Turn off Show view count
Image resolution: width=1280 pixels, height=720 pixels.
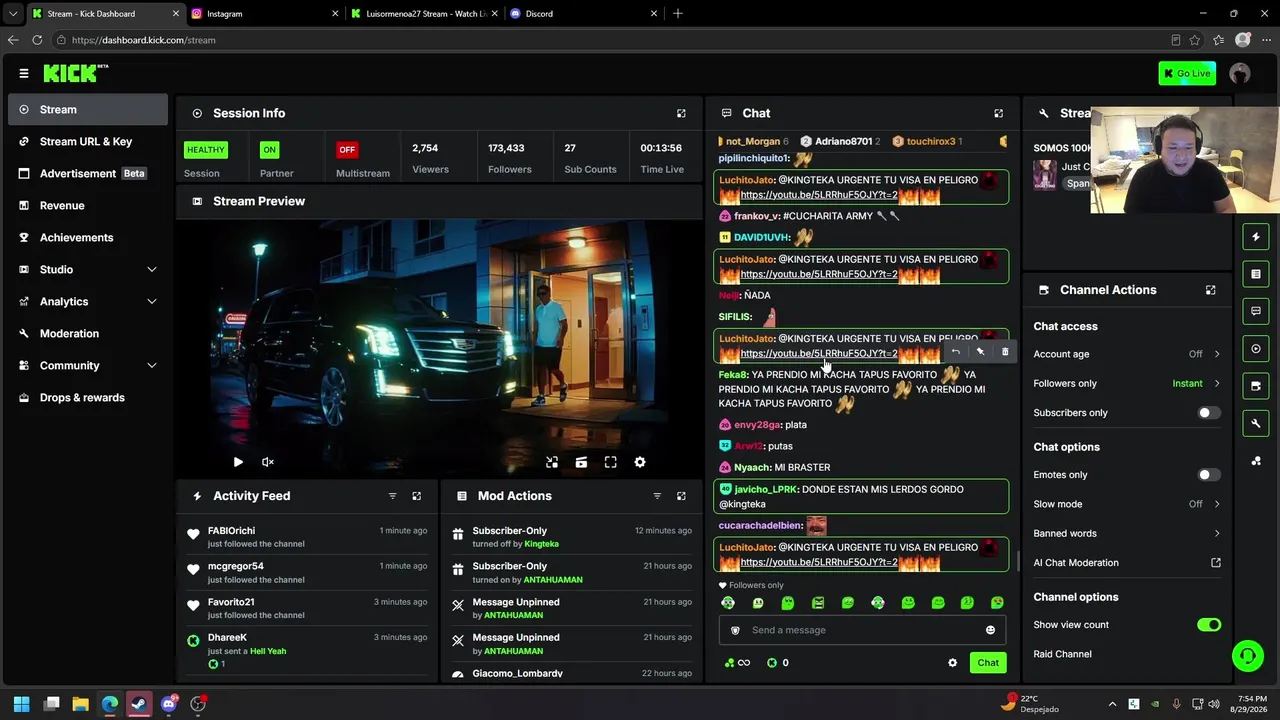coord(1209,625)
